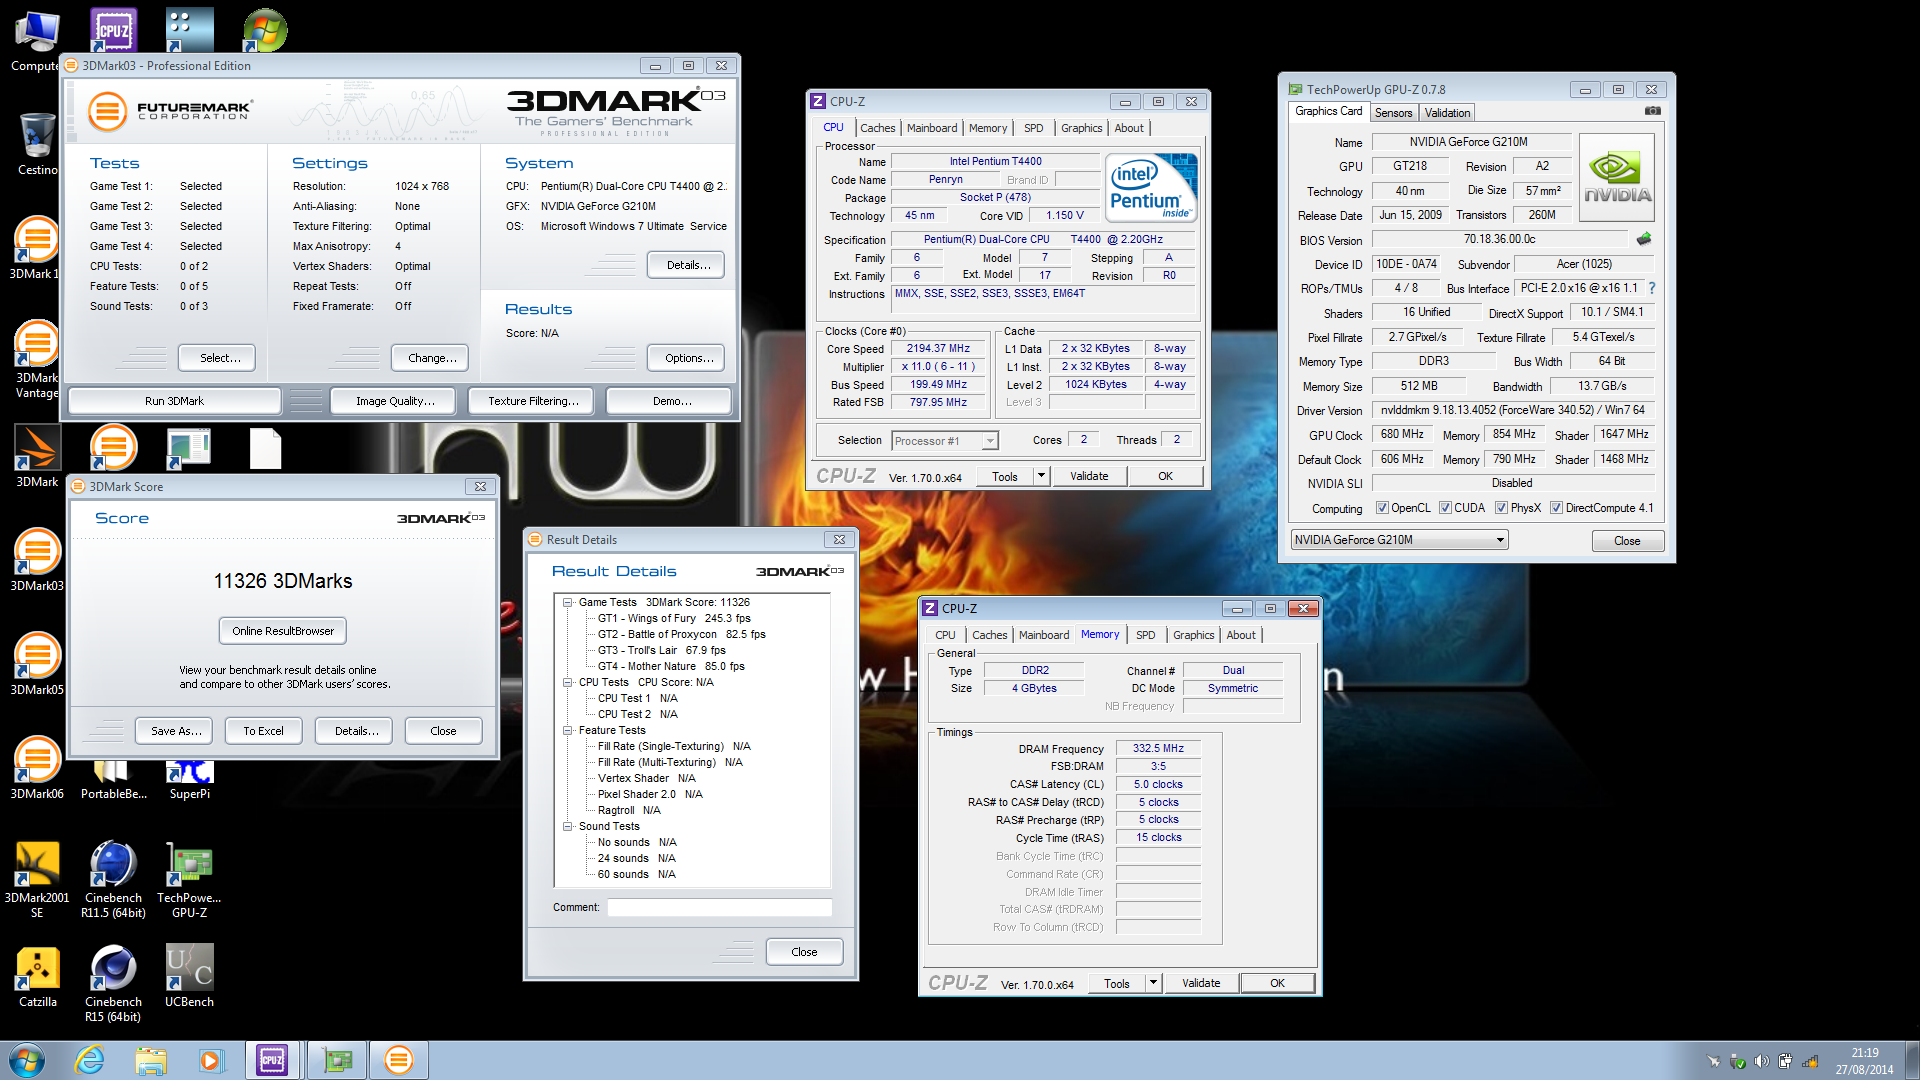
Task: Open About tab in top CPU-Z window
Action: click(1129, 128)
